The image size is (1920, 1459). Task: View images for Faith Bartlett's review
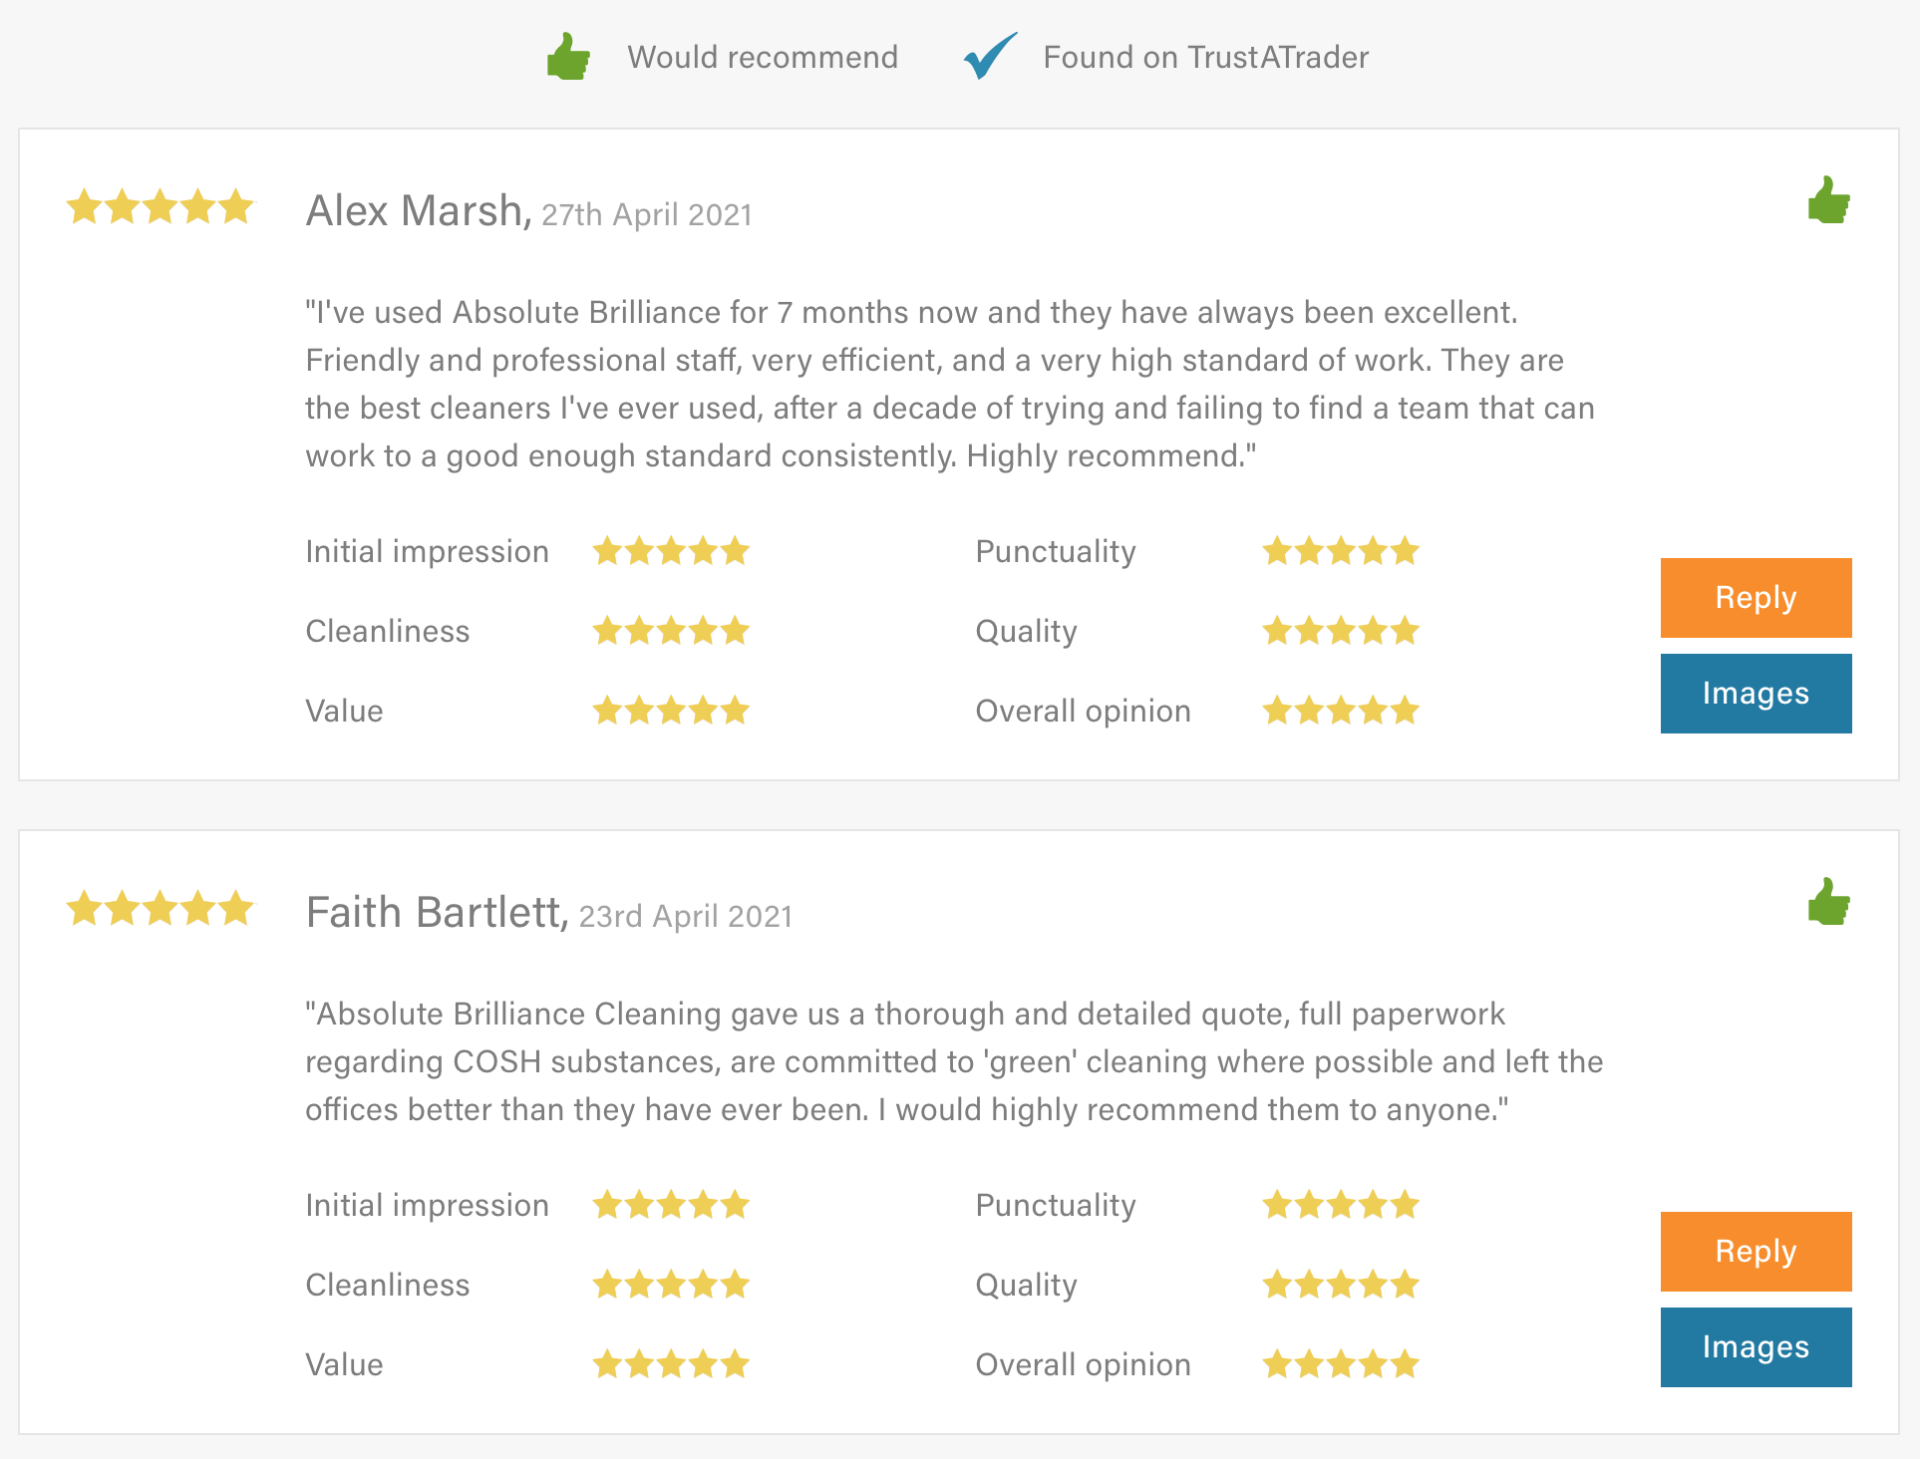coord(1755,1348)
